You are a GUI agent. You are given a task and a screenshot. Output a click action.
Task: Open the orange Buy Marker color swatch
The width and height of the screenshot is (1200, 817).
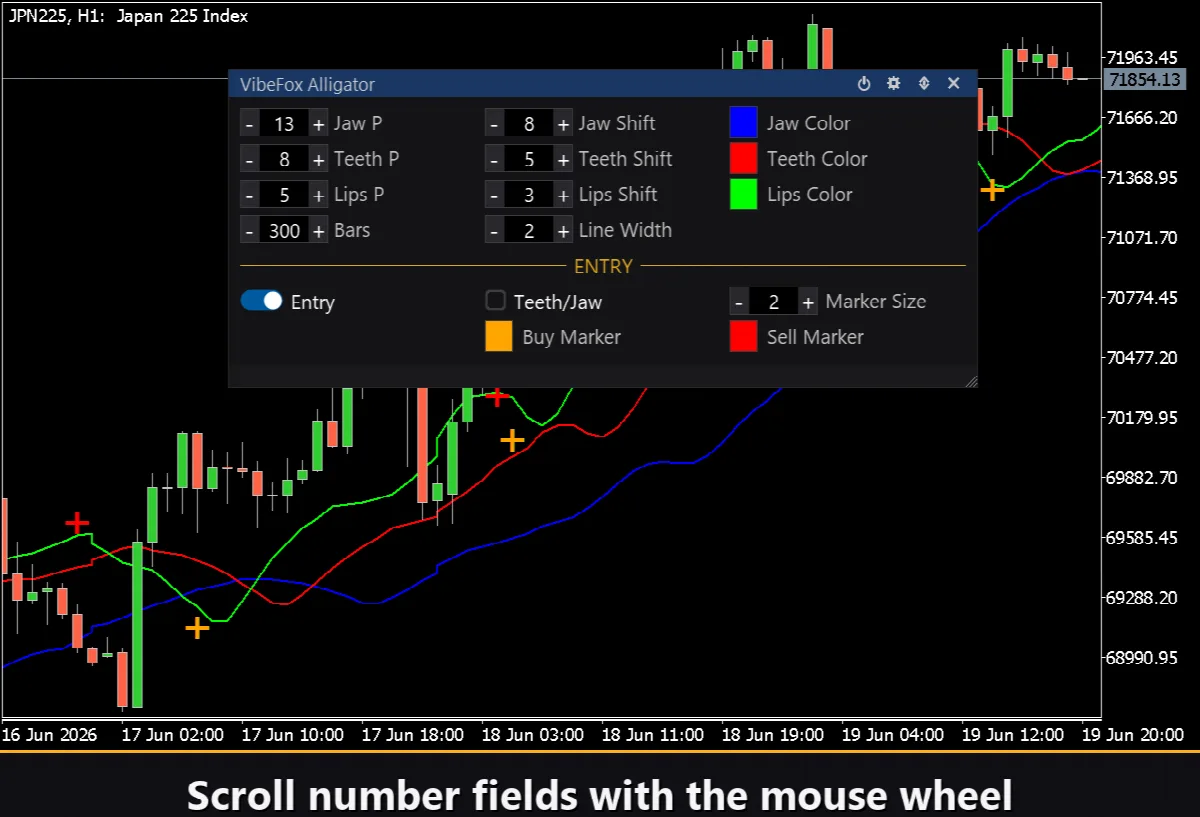(x=499, y=337)
